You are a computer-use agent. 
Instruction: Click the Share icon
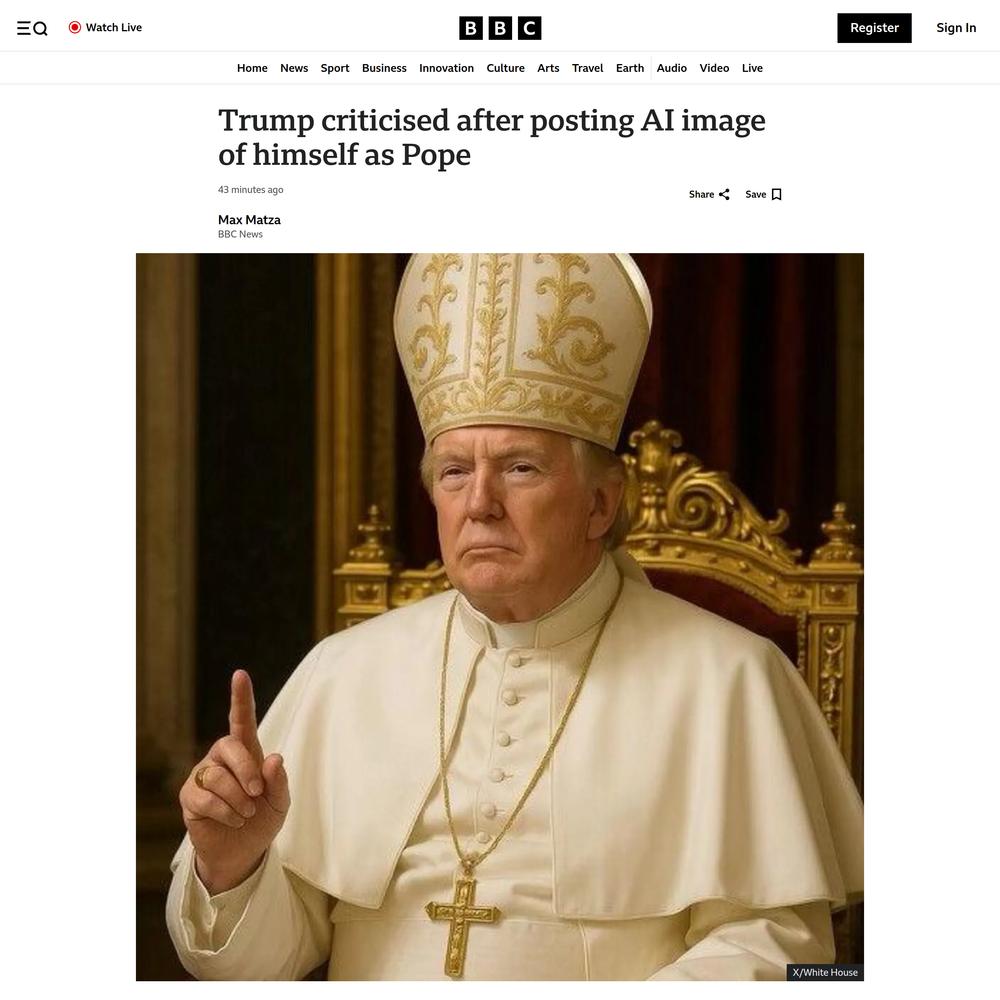(724, 195)
